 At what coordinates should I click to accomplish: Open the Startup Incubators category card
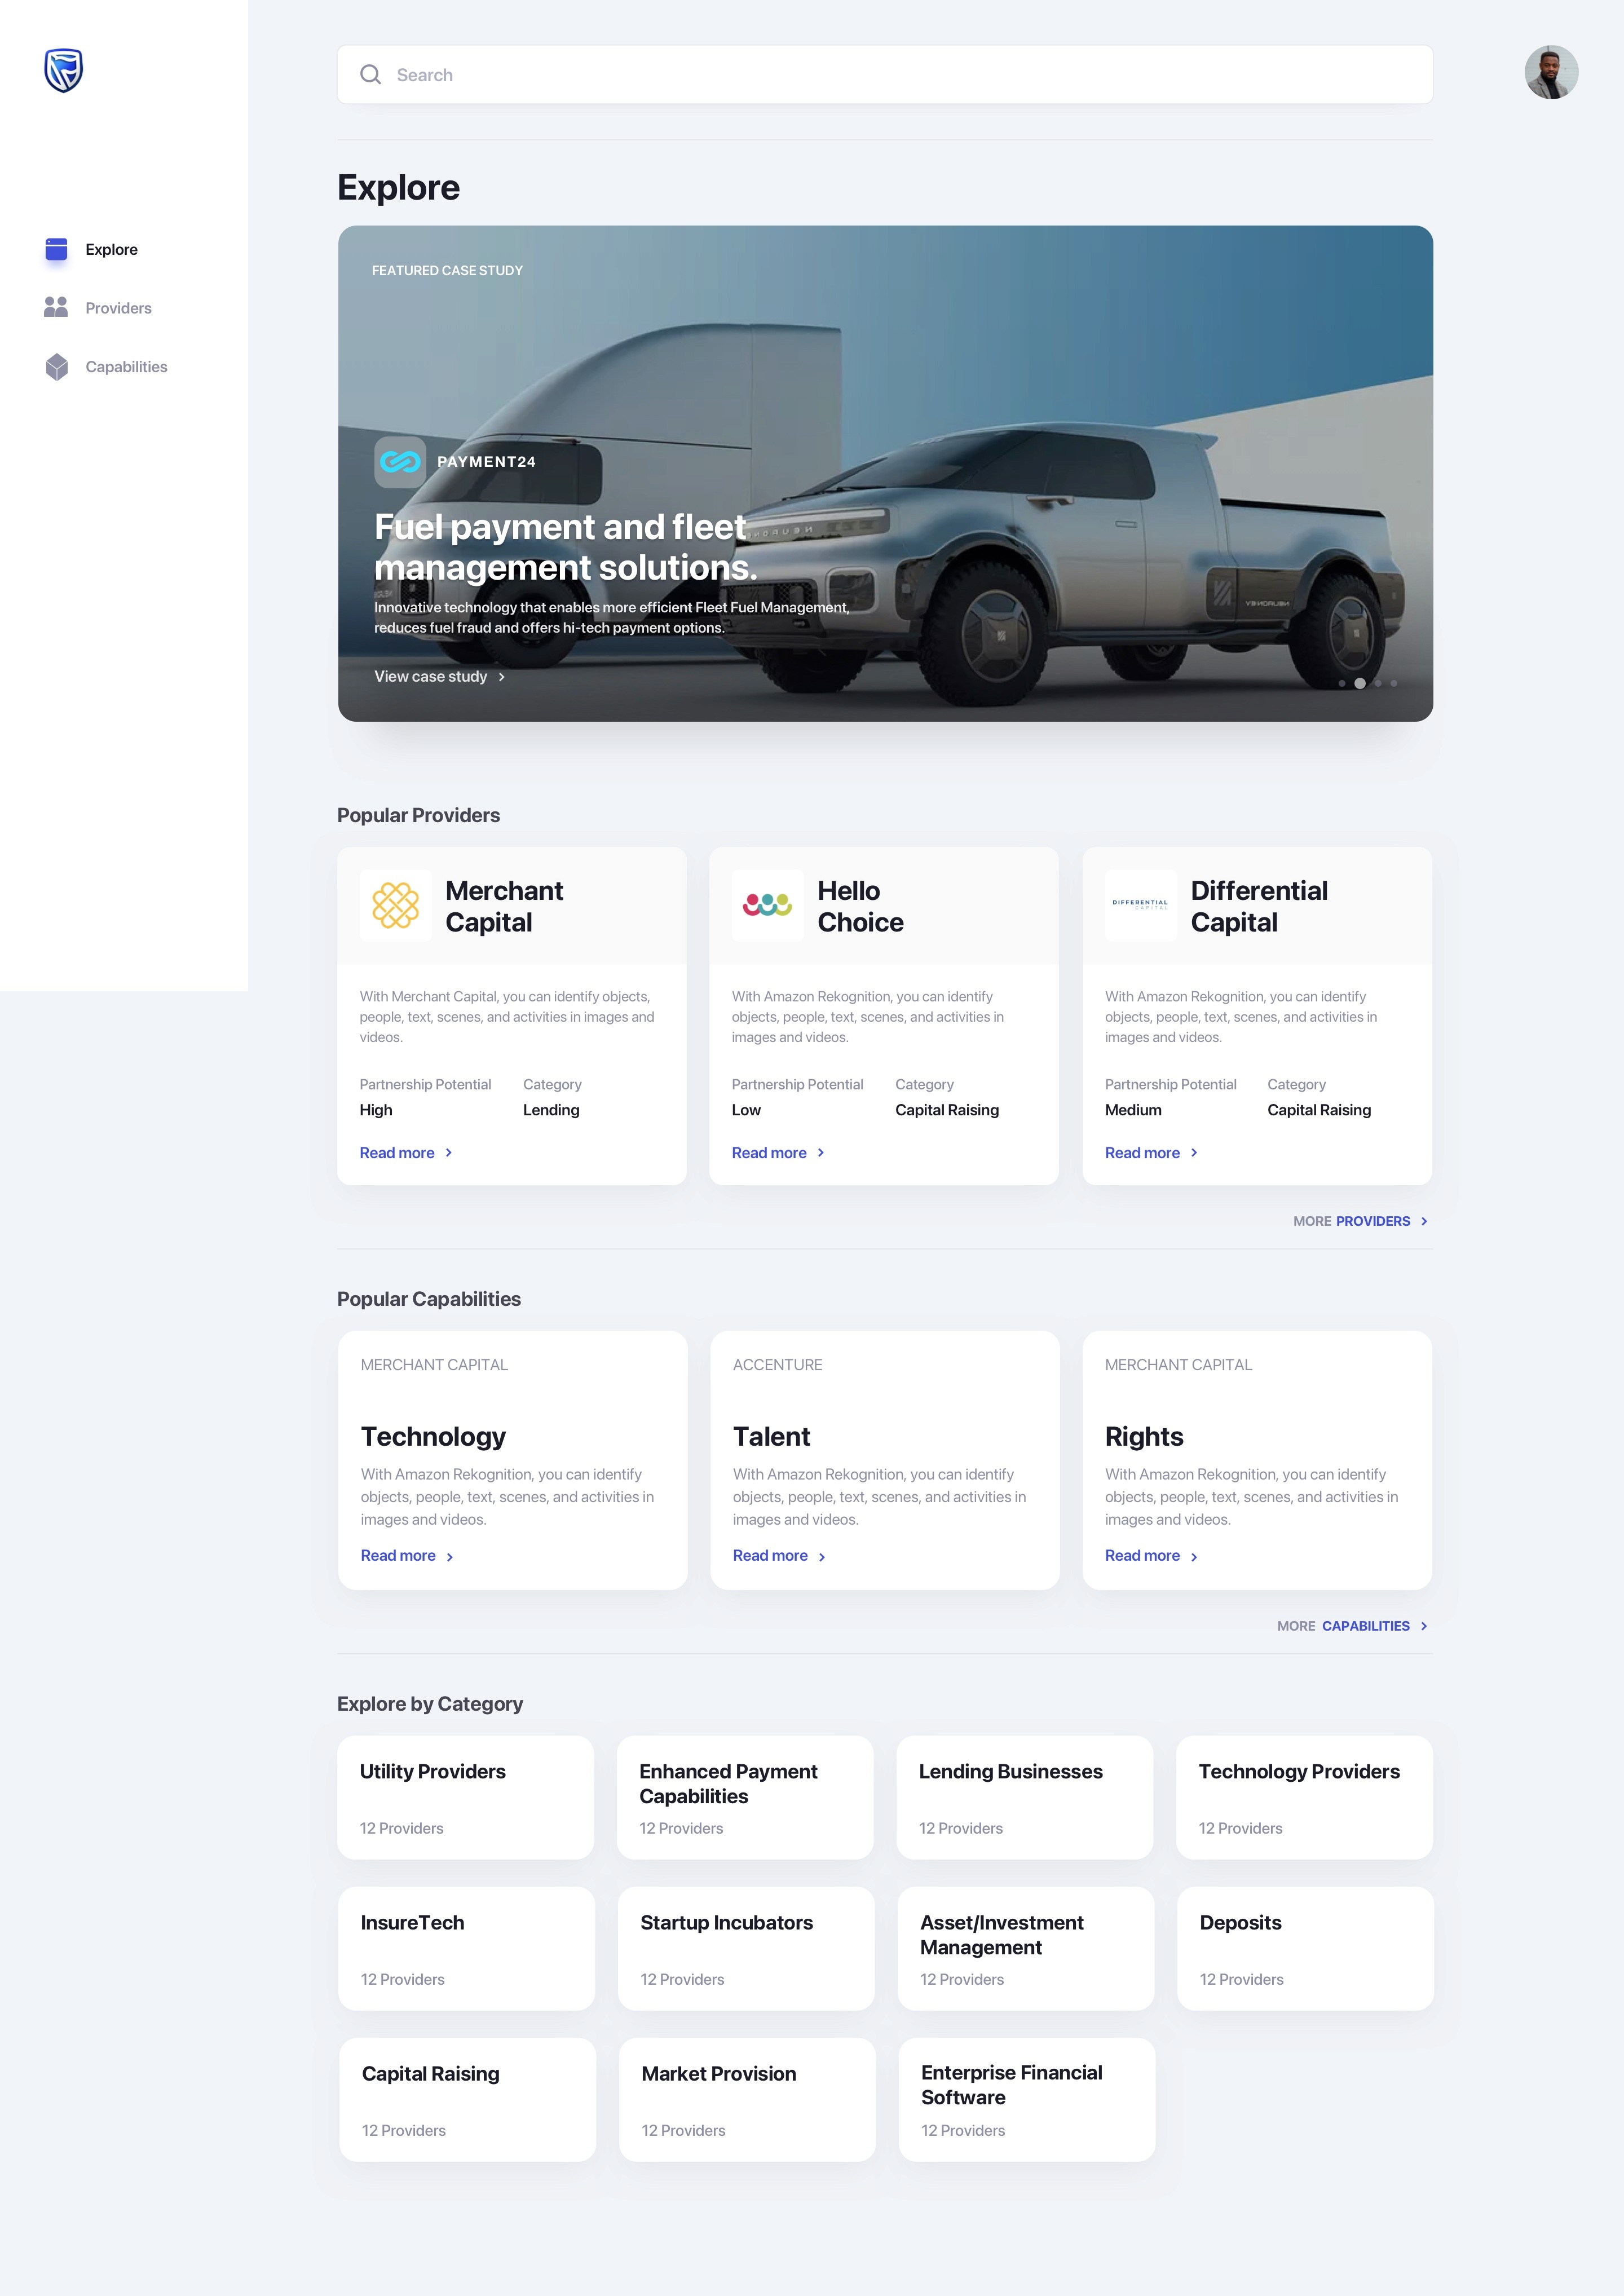[x=745, y=1949]
